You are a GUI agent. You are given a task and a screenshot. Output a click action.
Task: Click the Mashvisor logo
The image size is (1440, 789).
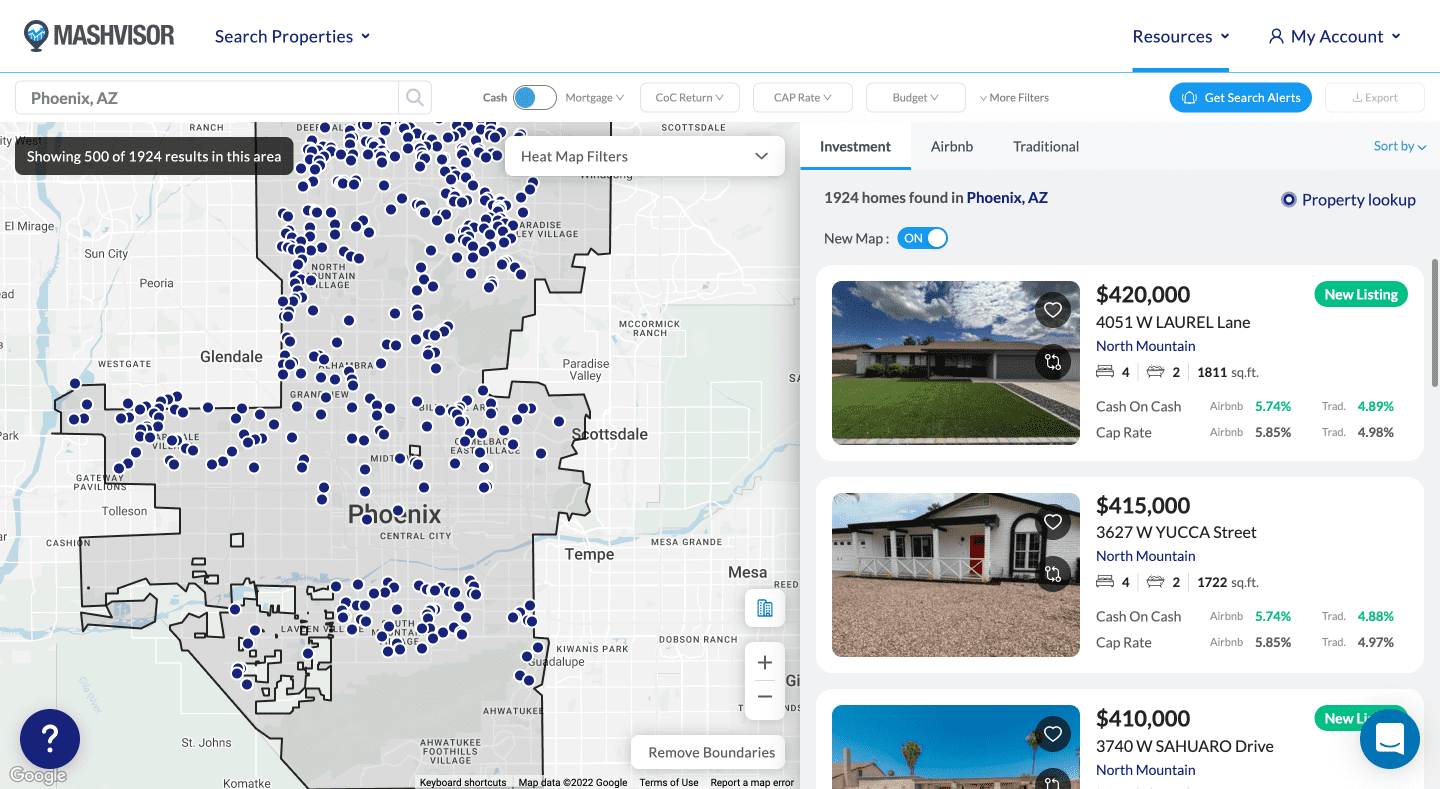pos(97,35)
